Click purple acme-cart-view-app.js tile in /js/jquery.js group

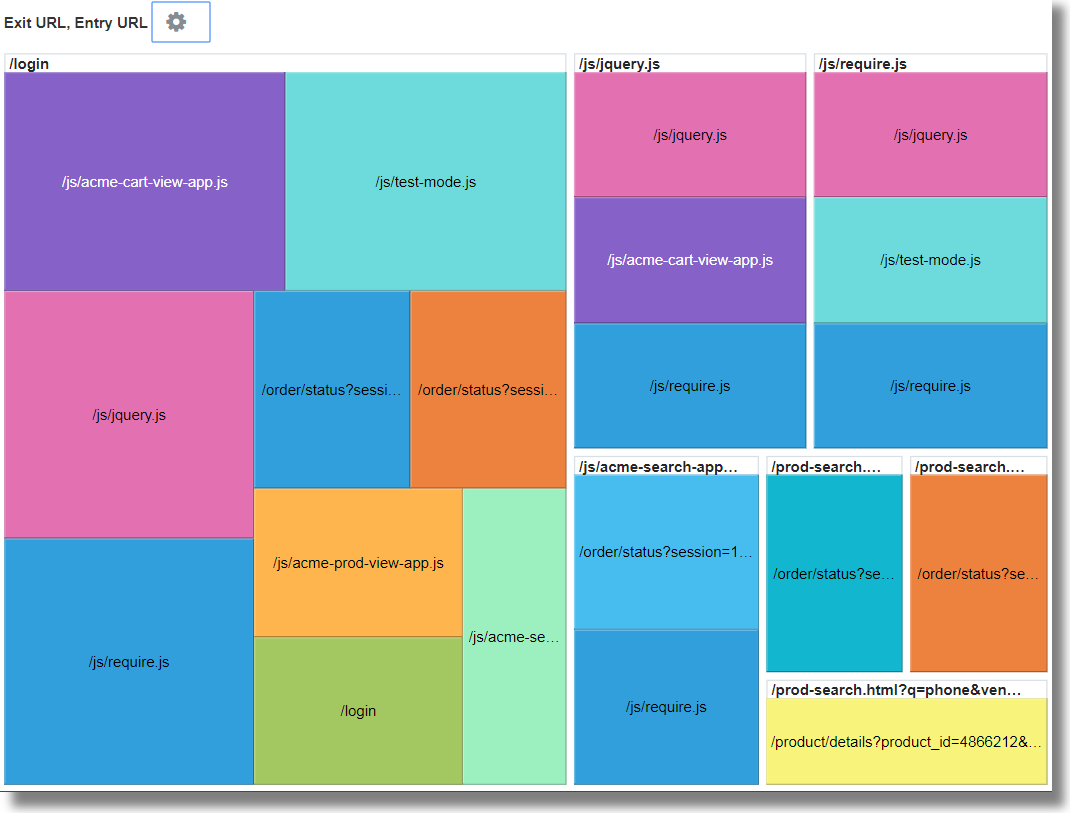point(690,260)
